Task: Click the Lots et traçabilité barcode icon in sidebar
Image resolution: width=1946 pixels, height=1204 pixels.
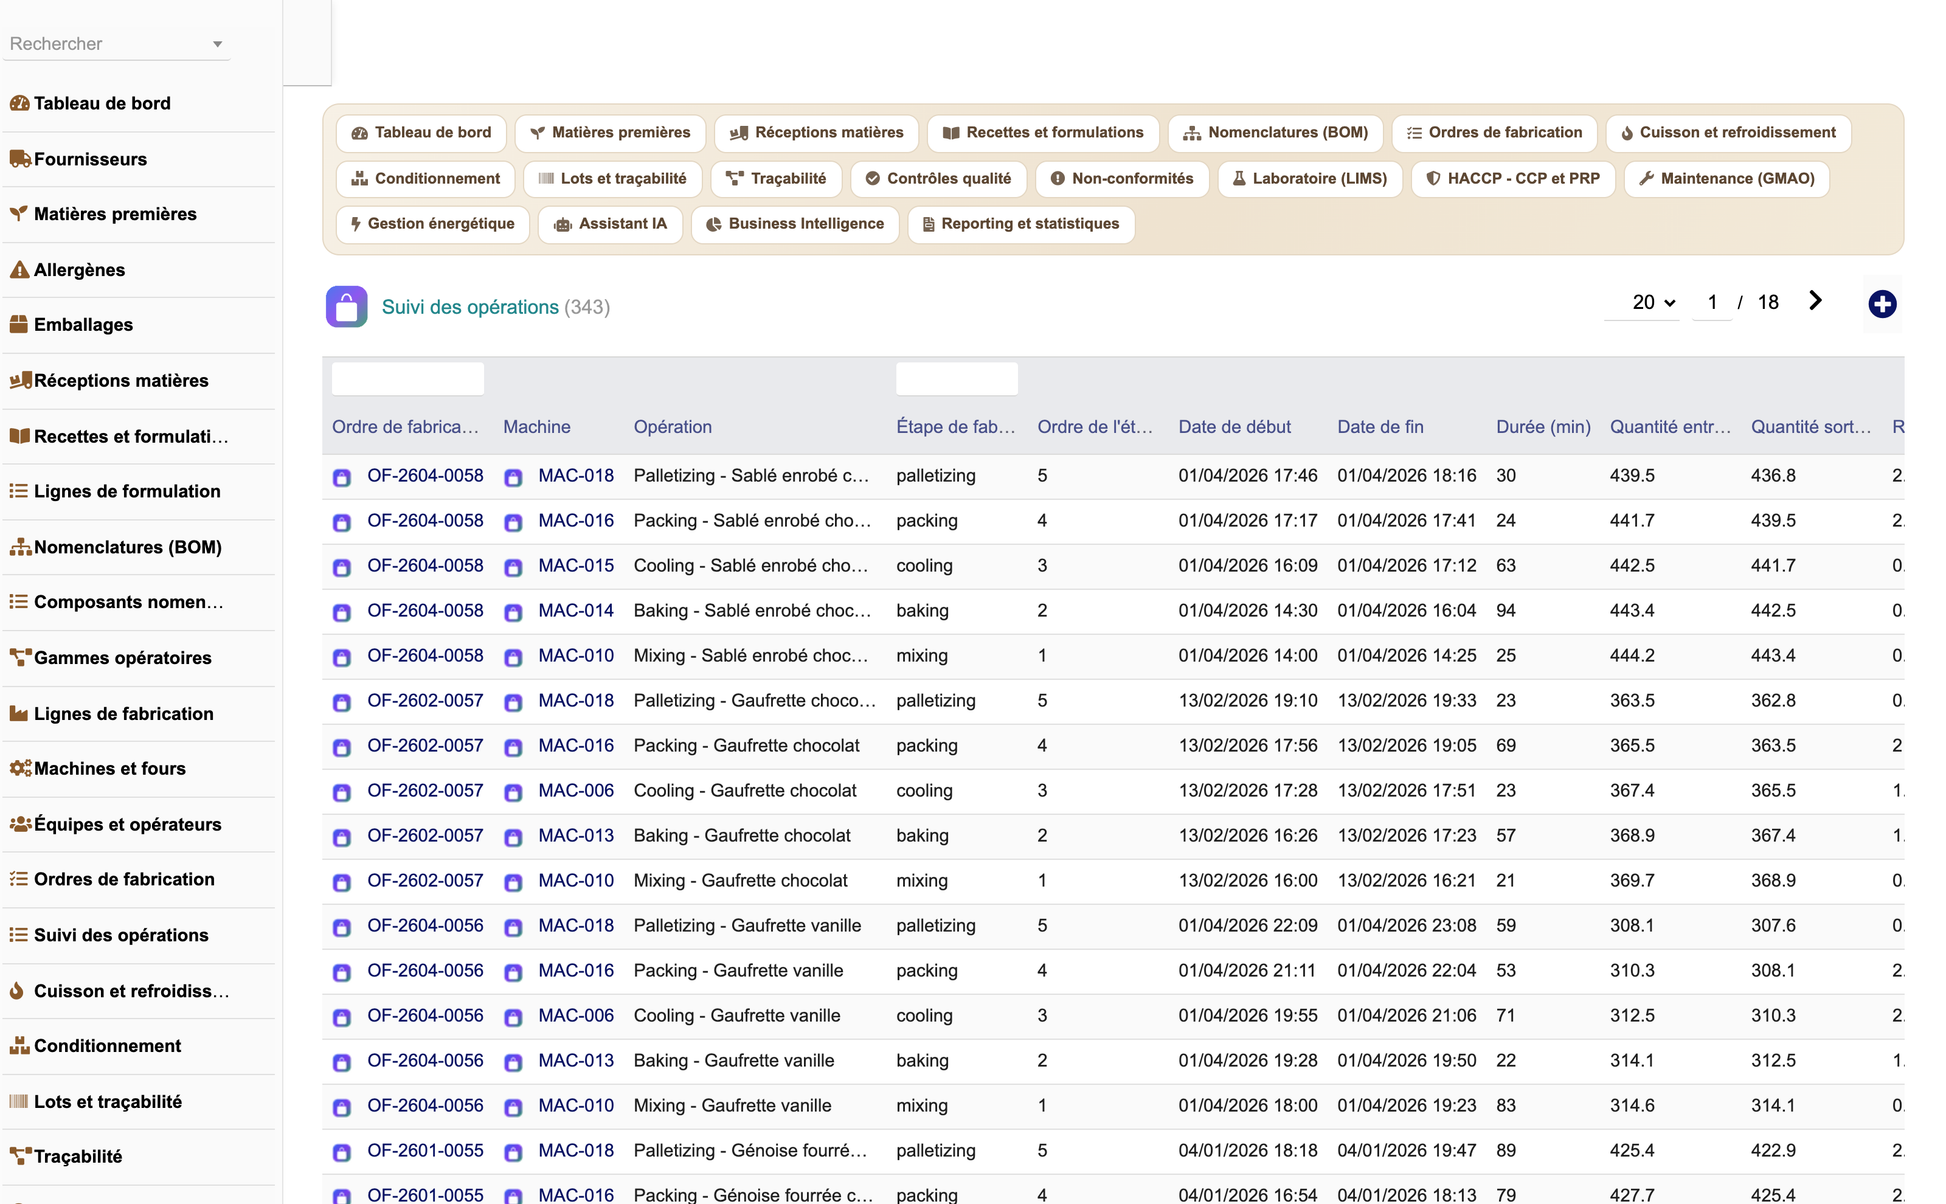Action: tap(19, 1101)
